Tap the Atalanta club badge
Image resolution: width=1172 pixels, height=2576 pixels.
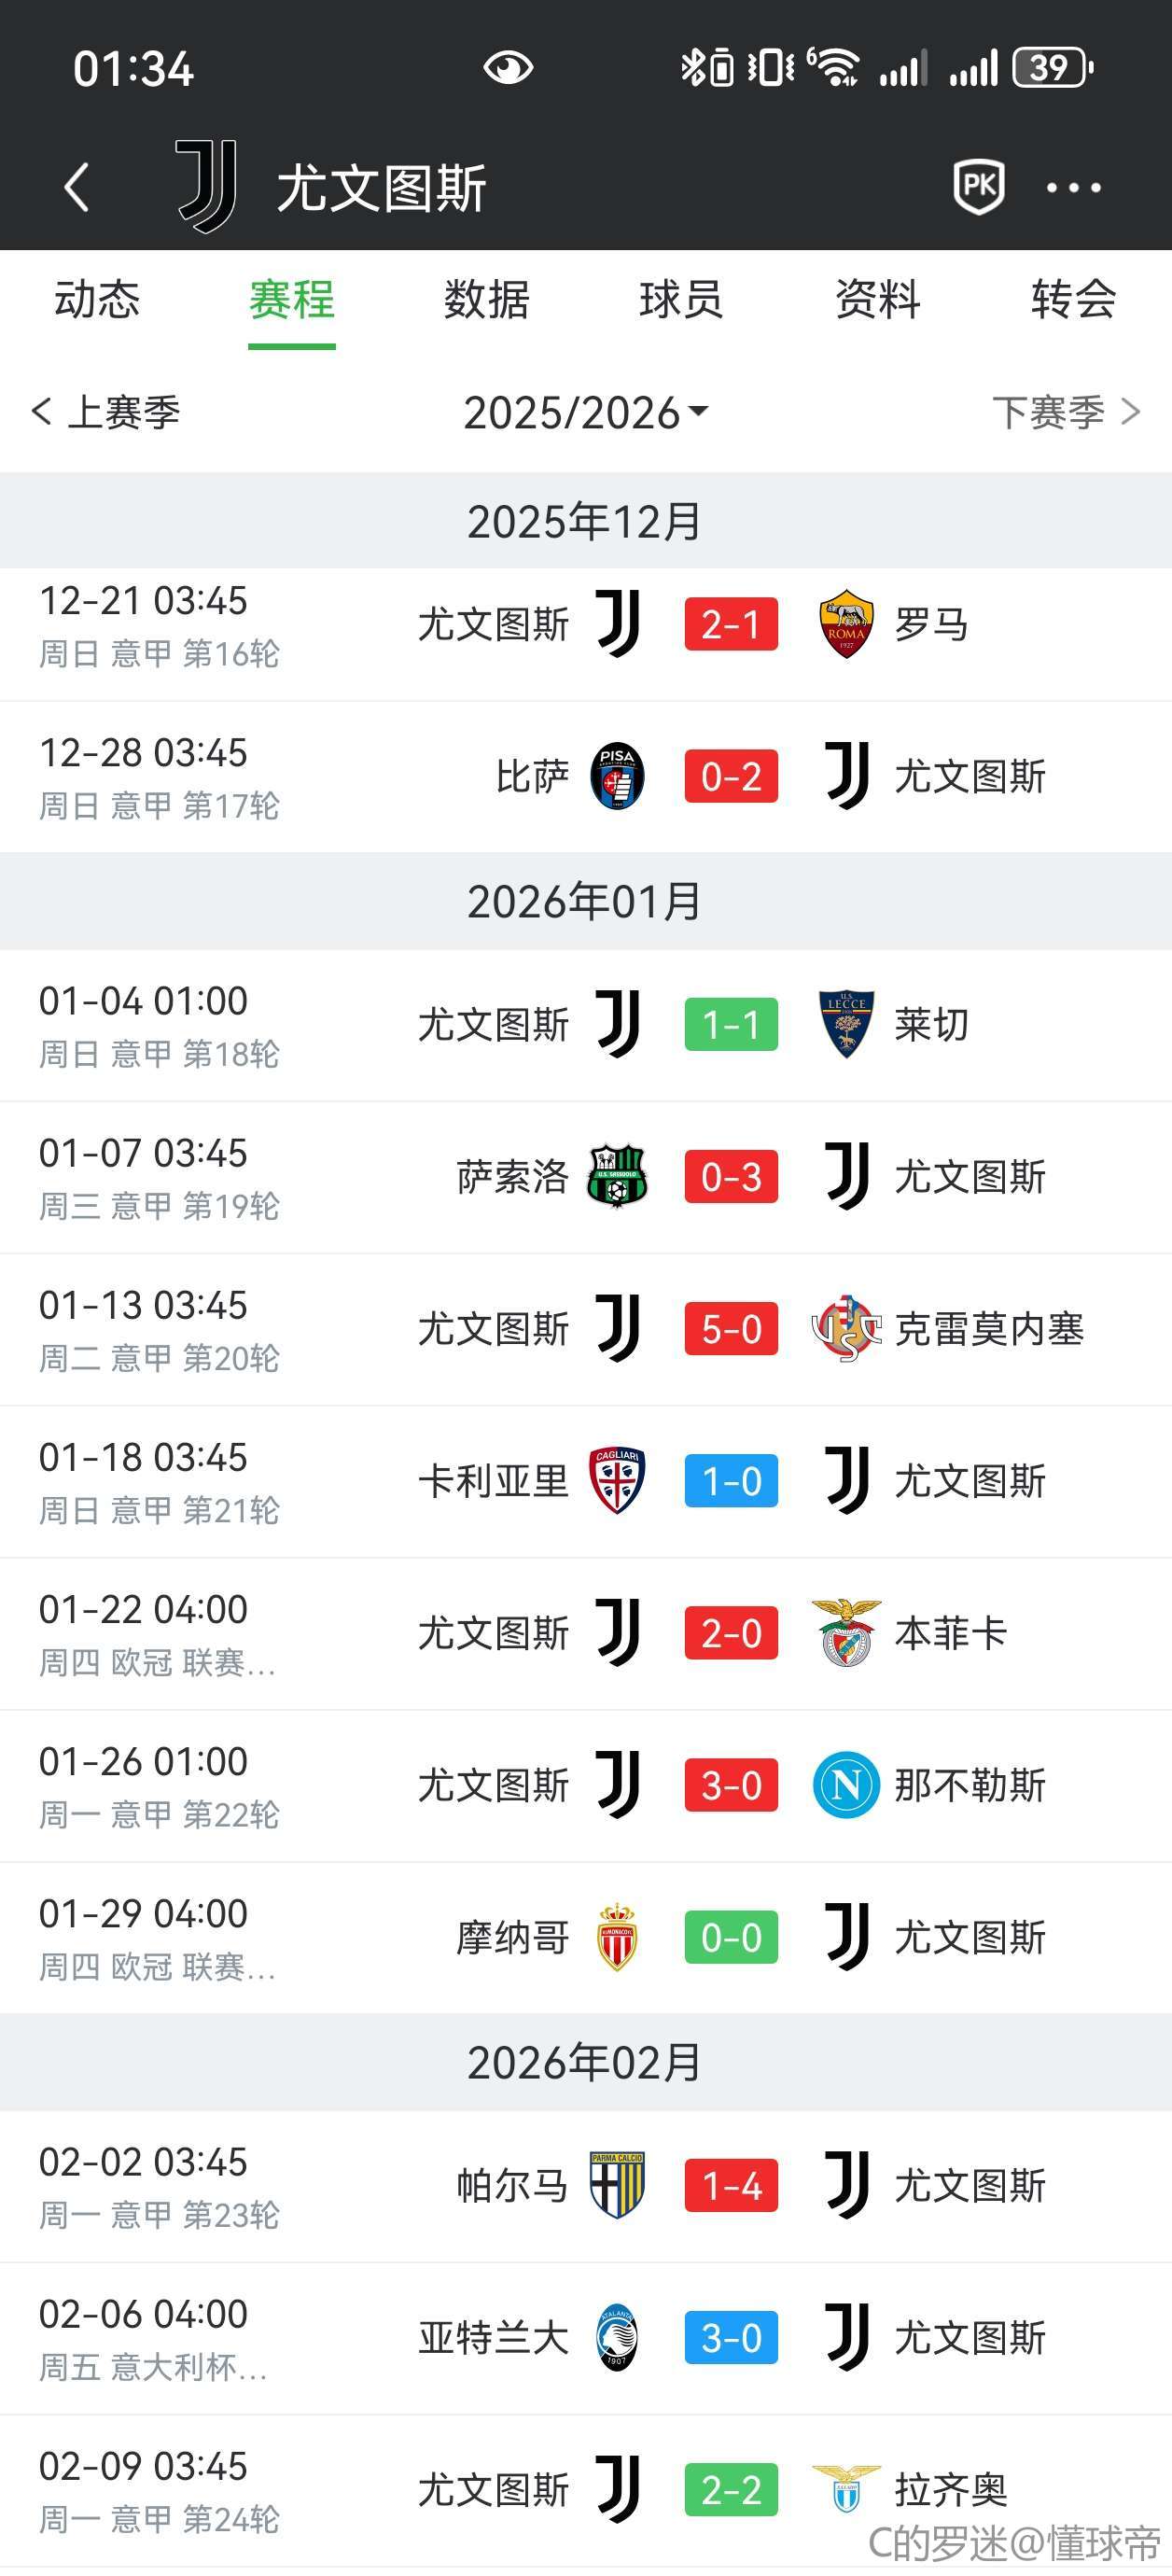click(x=617, y=2338)
